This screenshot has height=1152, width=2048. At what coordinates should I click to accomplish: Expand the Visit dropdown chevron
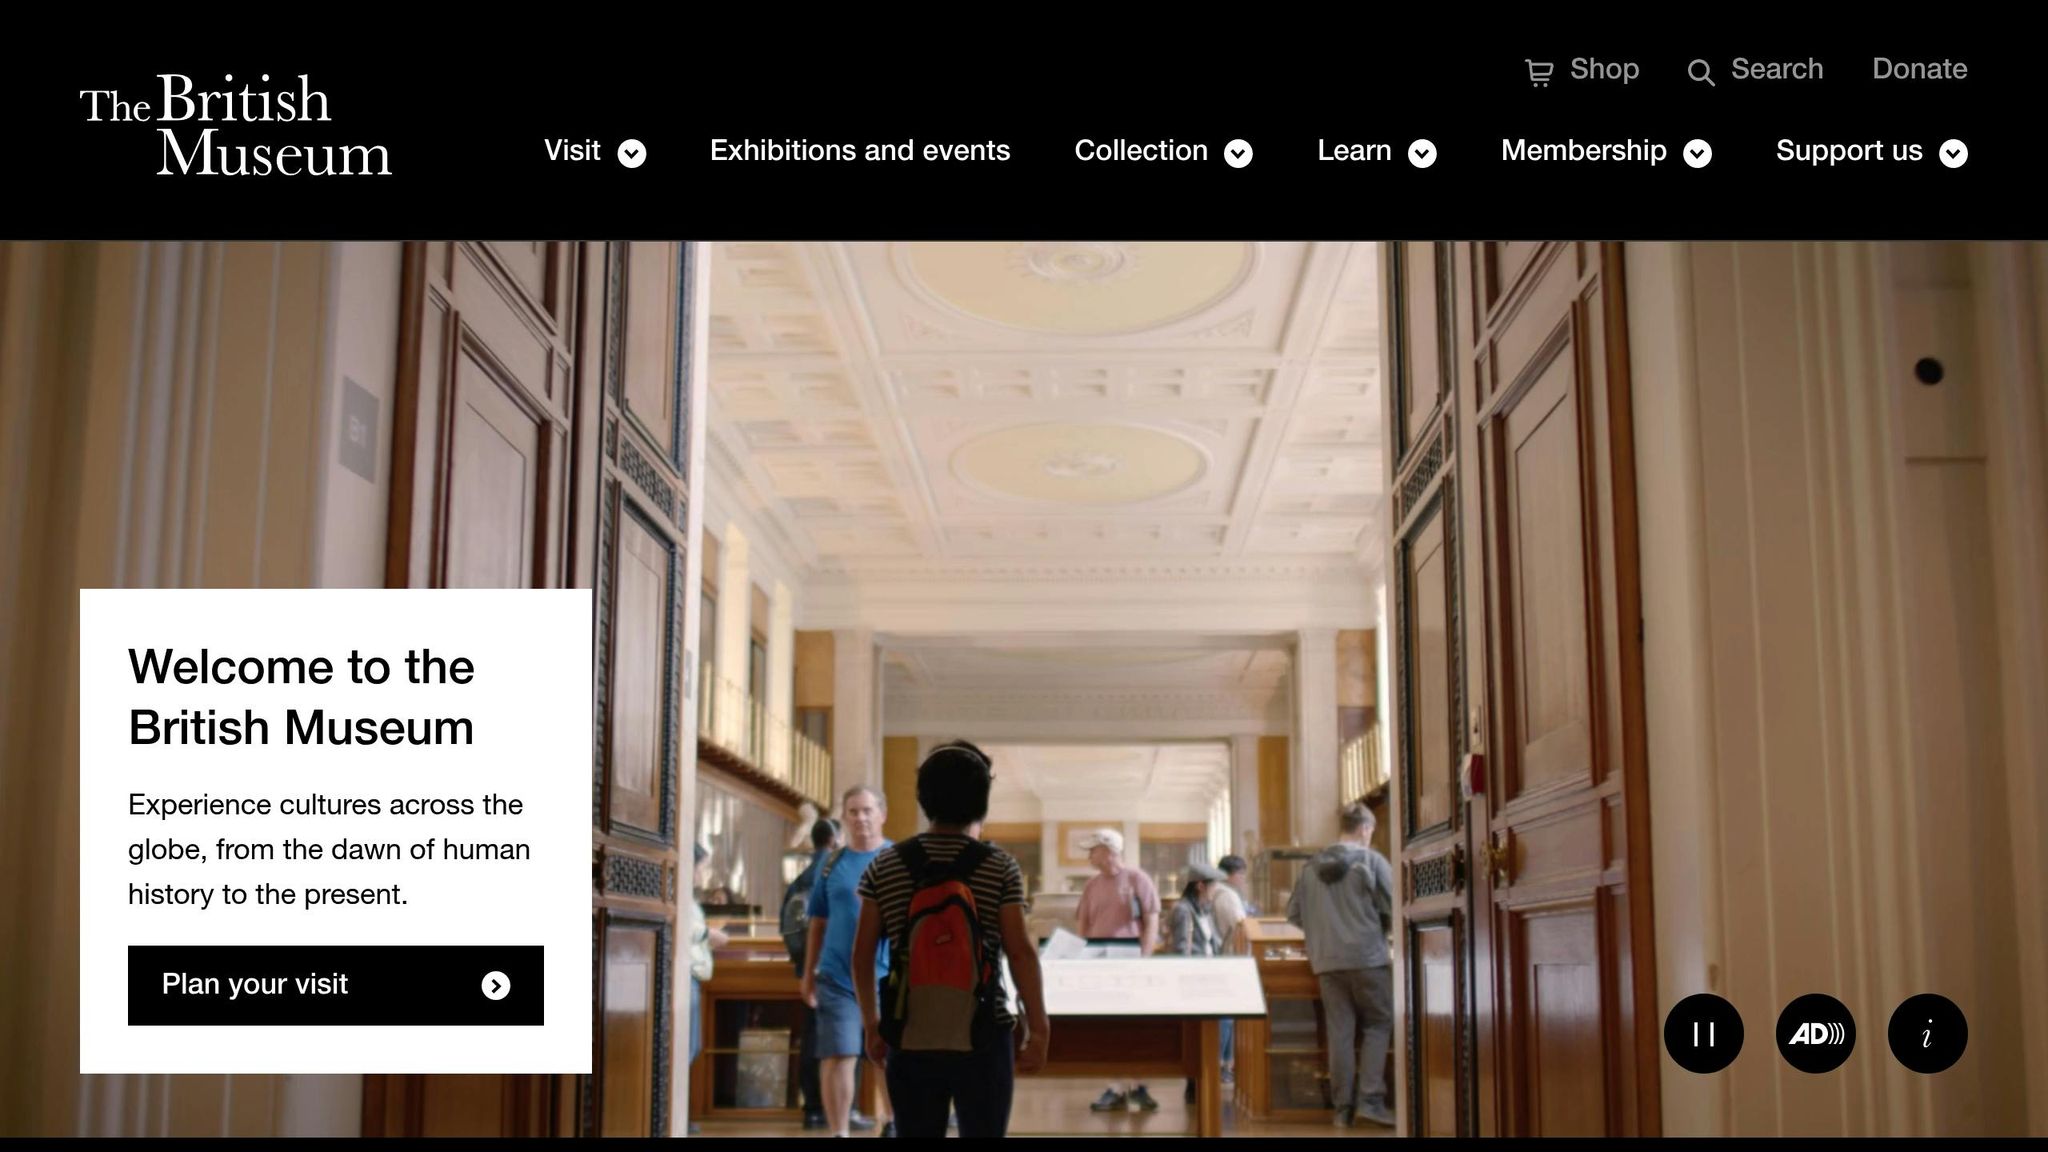click(632, 153)
